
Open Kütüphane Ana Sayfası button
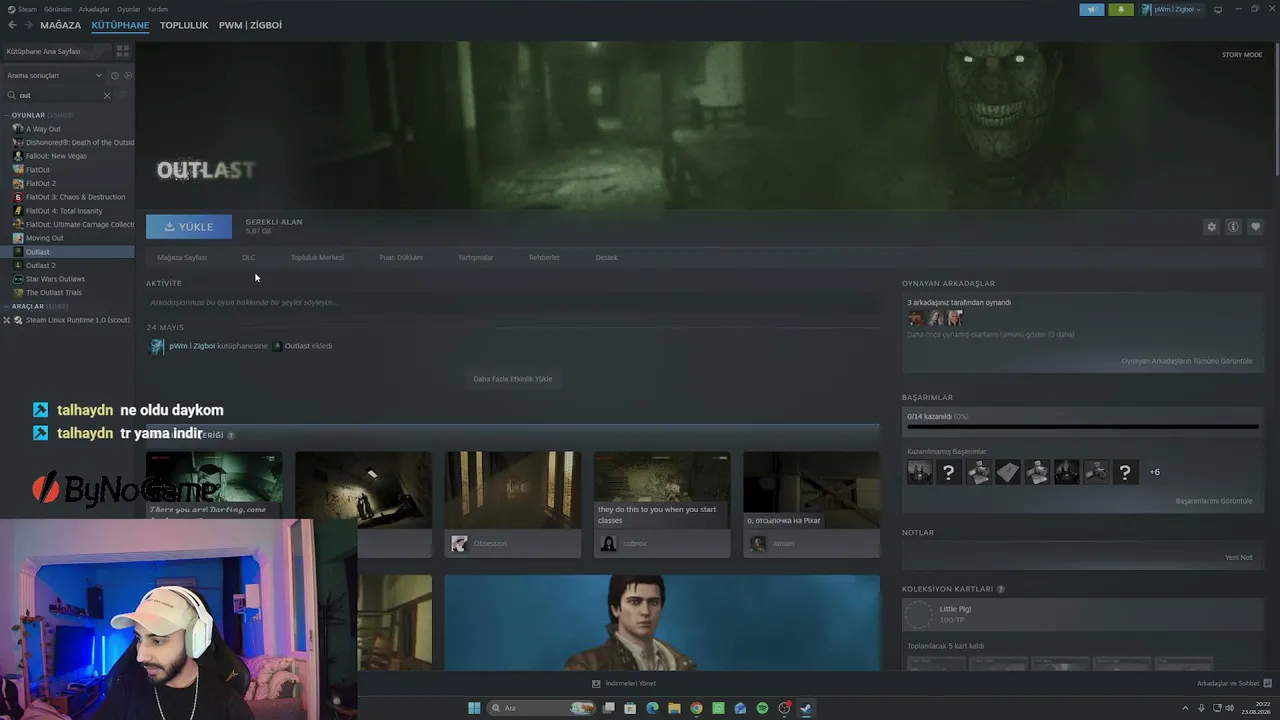(x=56, y=51)
